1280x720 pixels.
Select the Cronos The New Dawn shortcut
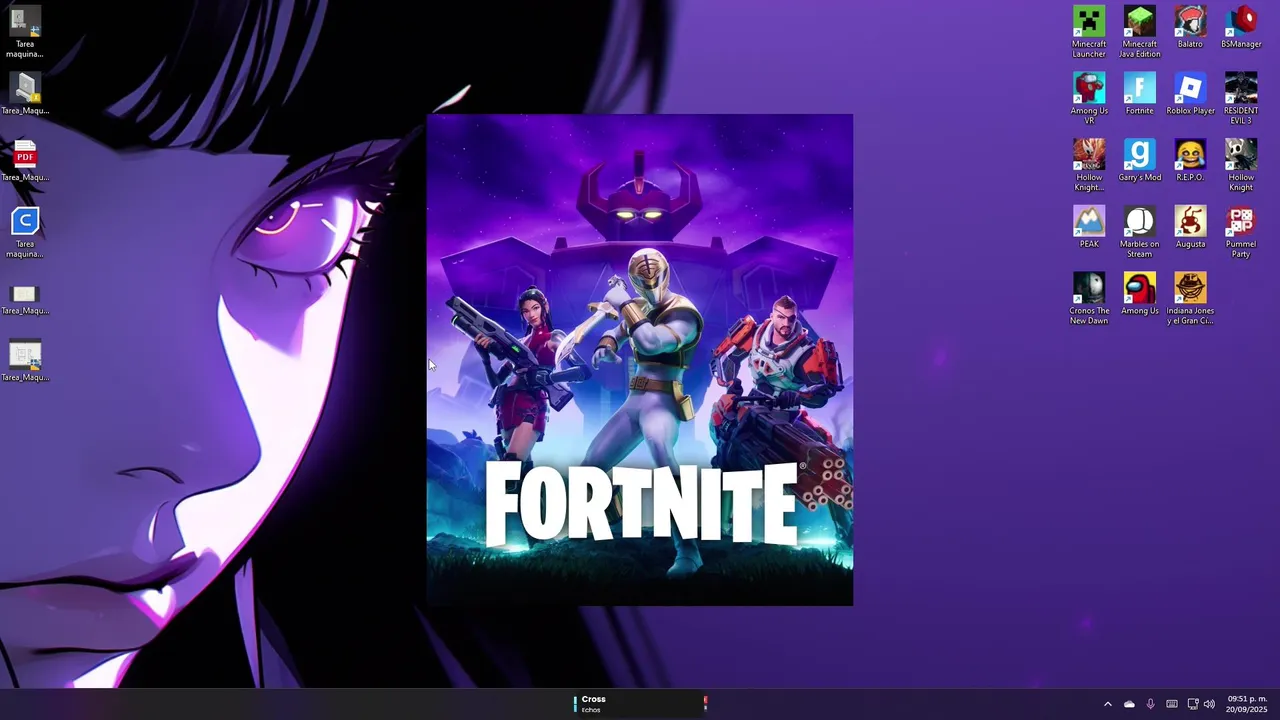[1089, 298]
